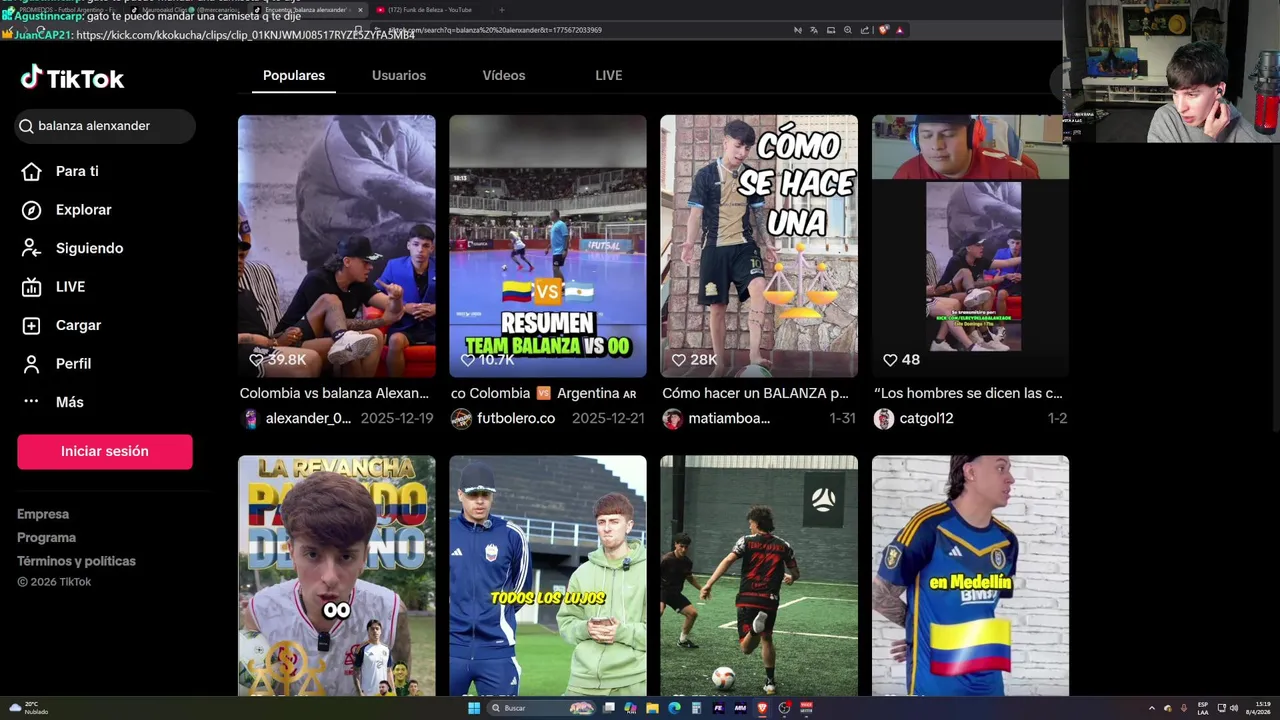Click the TikTok logo

pyautogui.click(x=72, y=78)
